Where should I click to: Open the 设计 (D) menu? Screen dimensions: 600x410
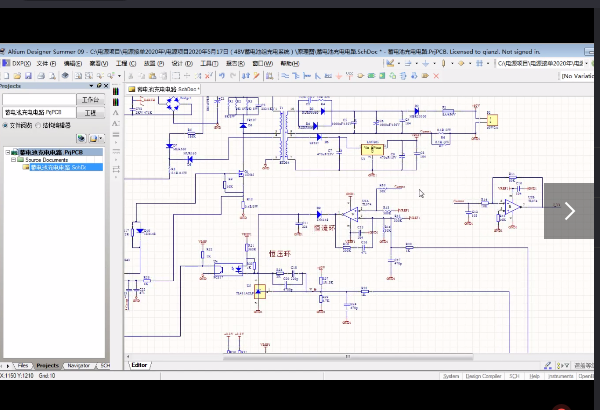pos(182,63)
